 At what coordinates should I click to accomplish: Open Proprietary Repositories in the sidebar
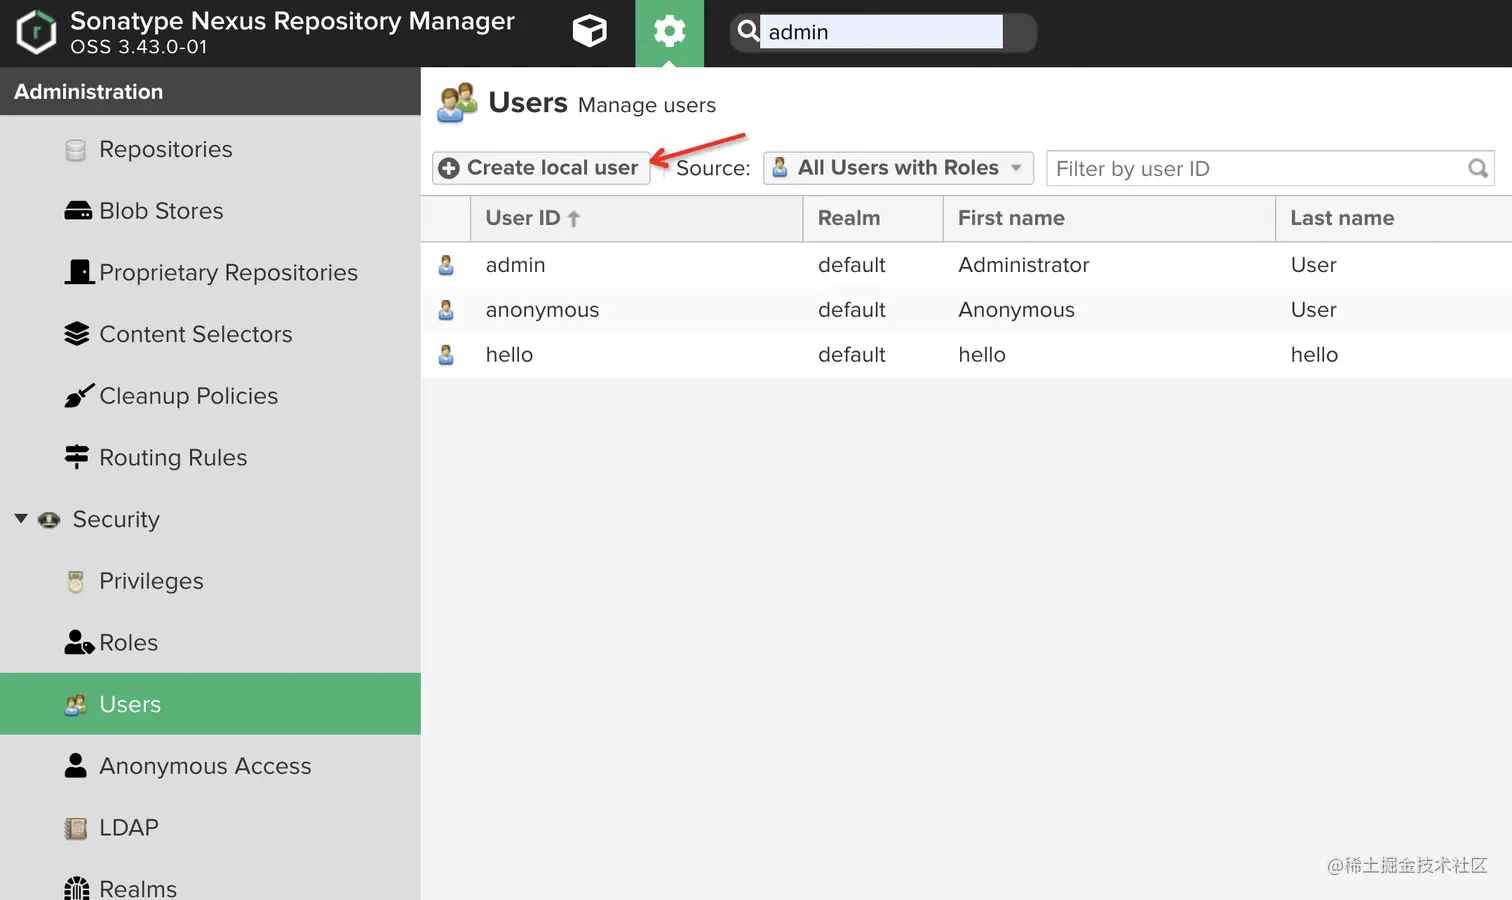pyautogui.click(x=228, y=273)
